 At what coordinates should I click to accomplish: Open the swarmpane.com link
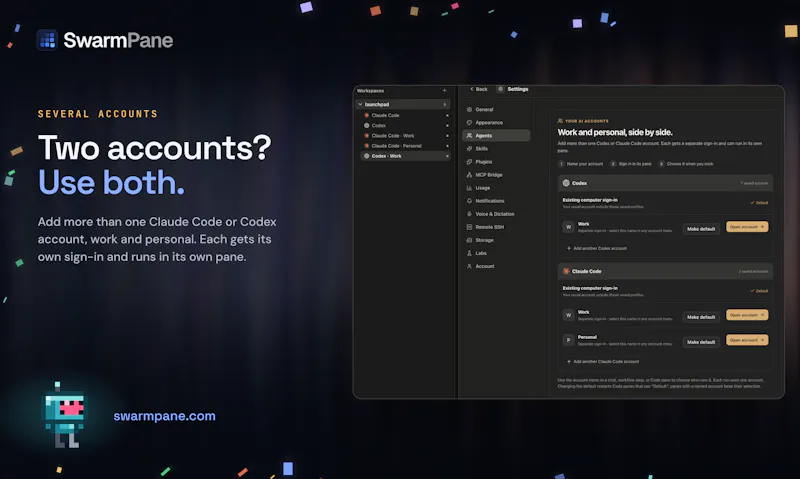164,416
